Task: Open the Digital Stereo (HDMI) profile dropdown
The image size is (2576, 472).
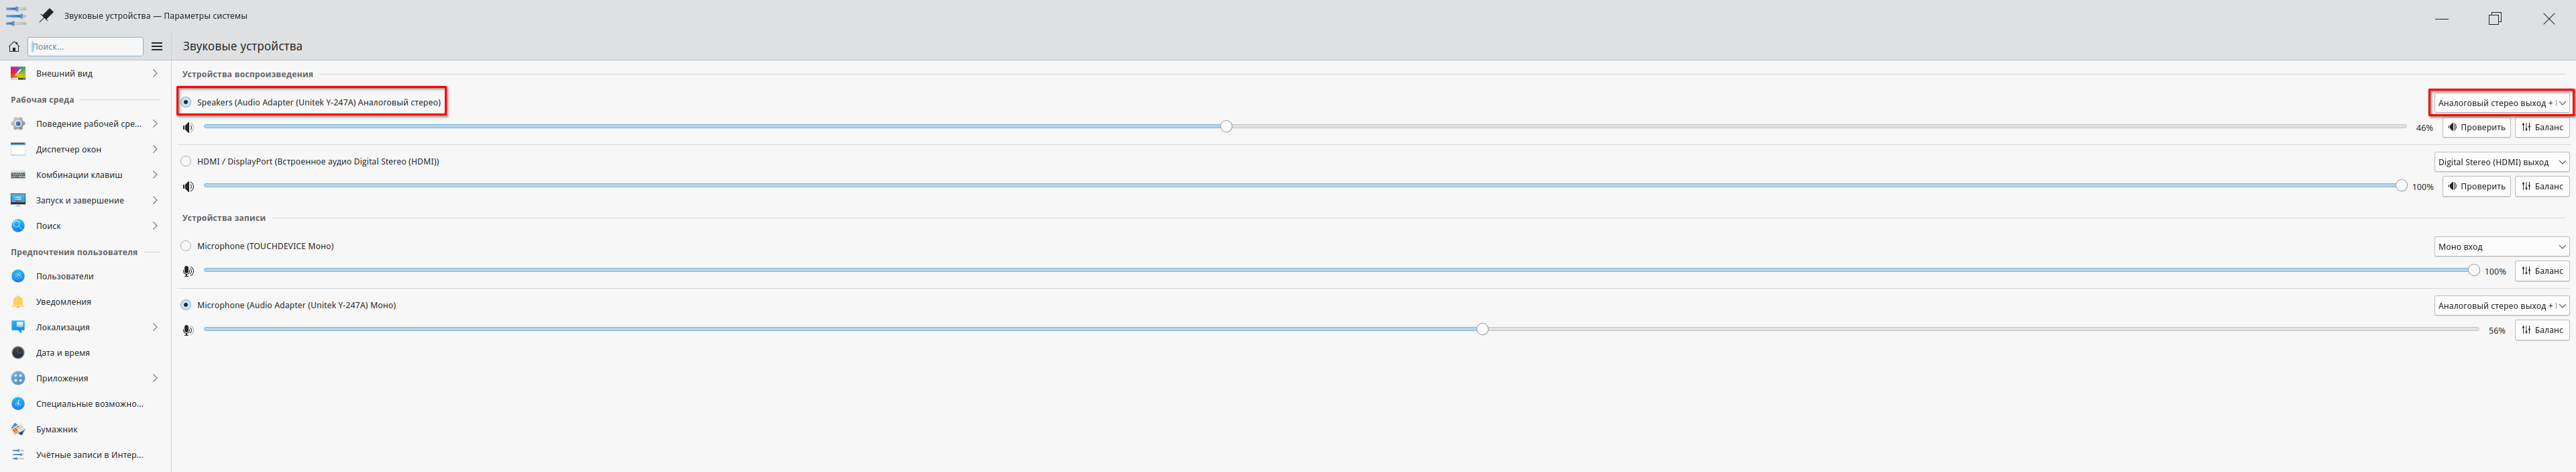Action: pos(2500,162)
